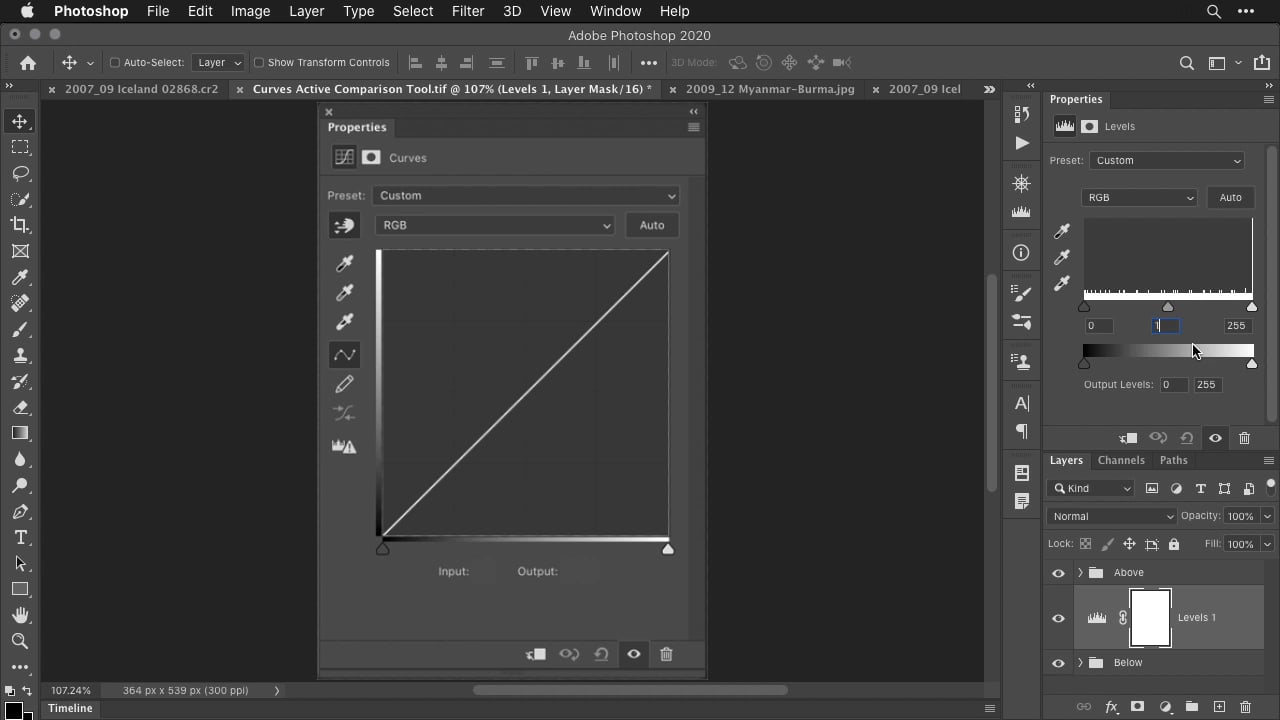Image resolution: width=1280 pixels, height=720 pixels.
Task: Expand the Above layer group
Action: [1080, 573]
